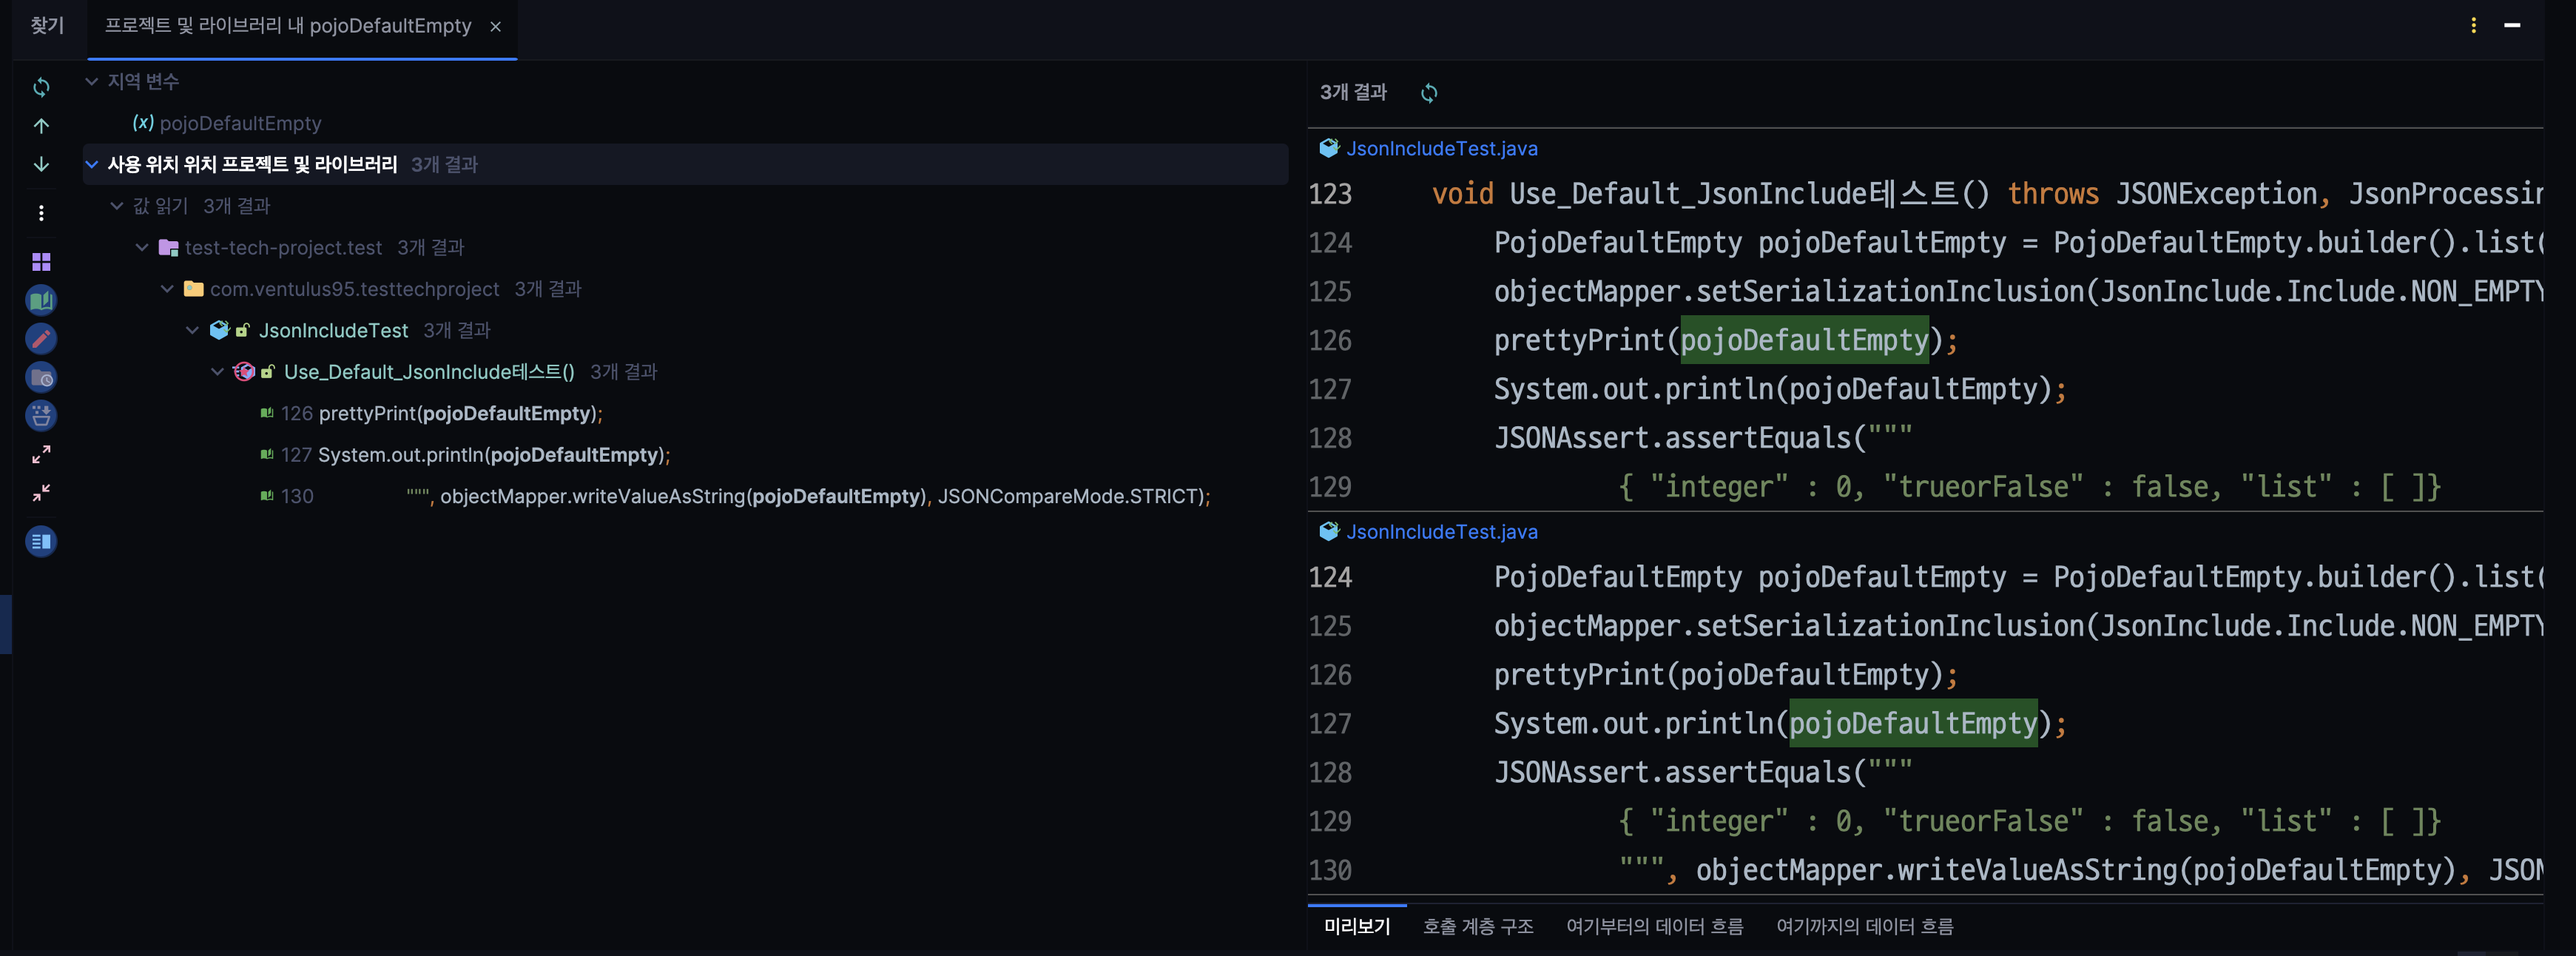Toggle the show read access book icon
Image resolution: width=2576 pixels, height=956 pixels.
point(41,300)
